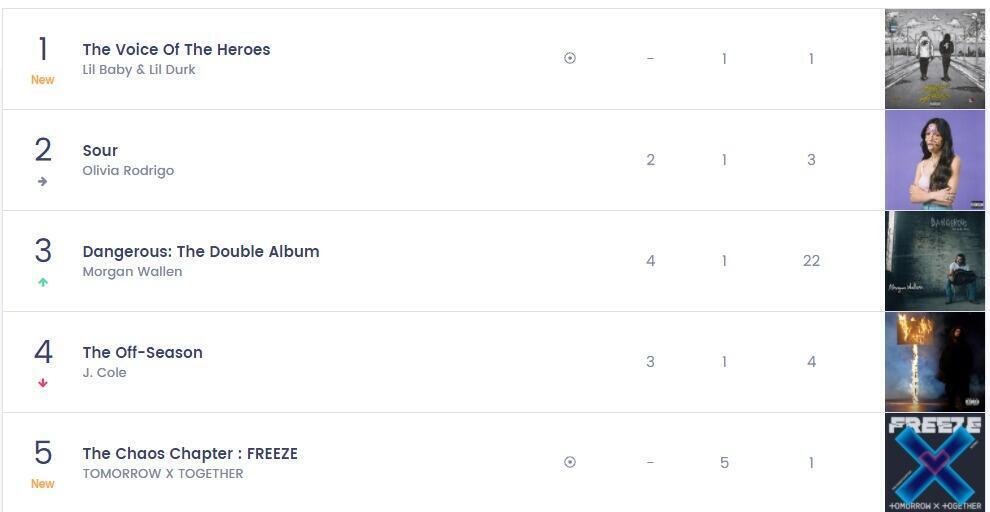The height and width of the screenshot is (512, 990).
Task: Click the red down arrow under rank 4
Action: coord(42,383)
